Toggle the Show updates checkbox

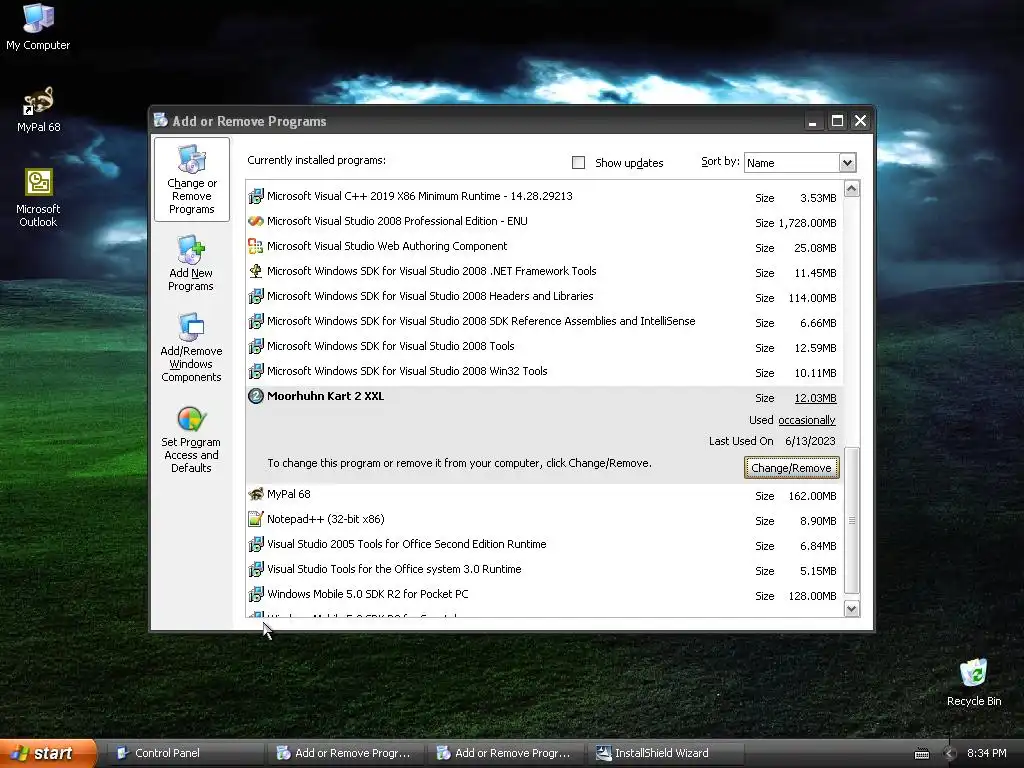tap(579, 163)
